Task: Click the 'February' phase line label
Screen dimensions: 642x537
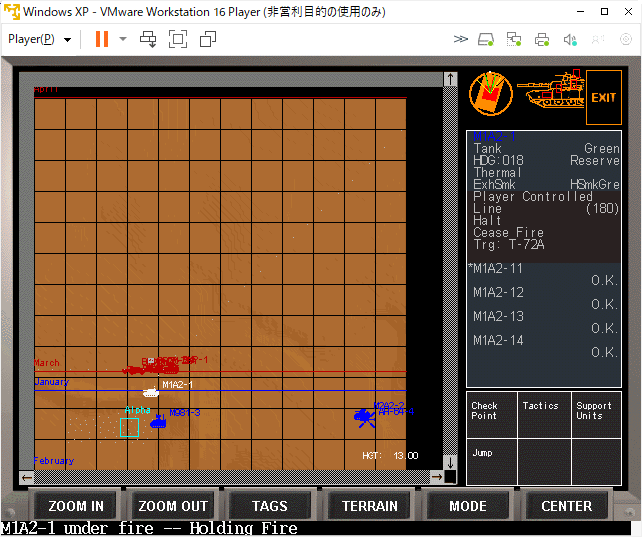Action: (54, 461)
